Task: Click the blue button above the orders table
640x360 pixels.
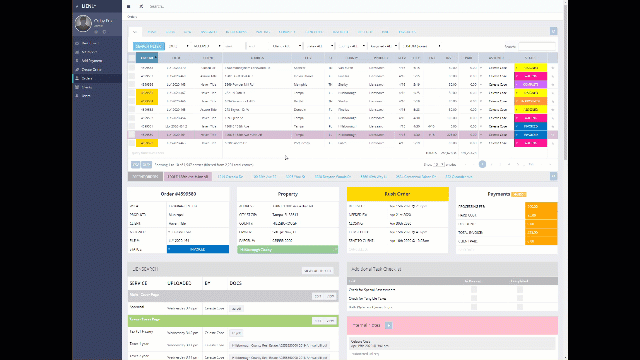Action: coord(149,46)
